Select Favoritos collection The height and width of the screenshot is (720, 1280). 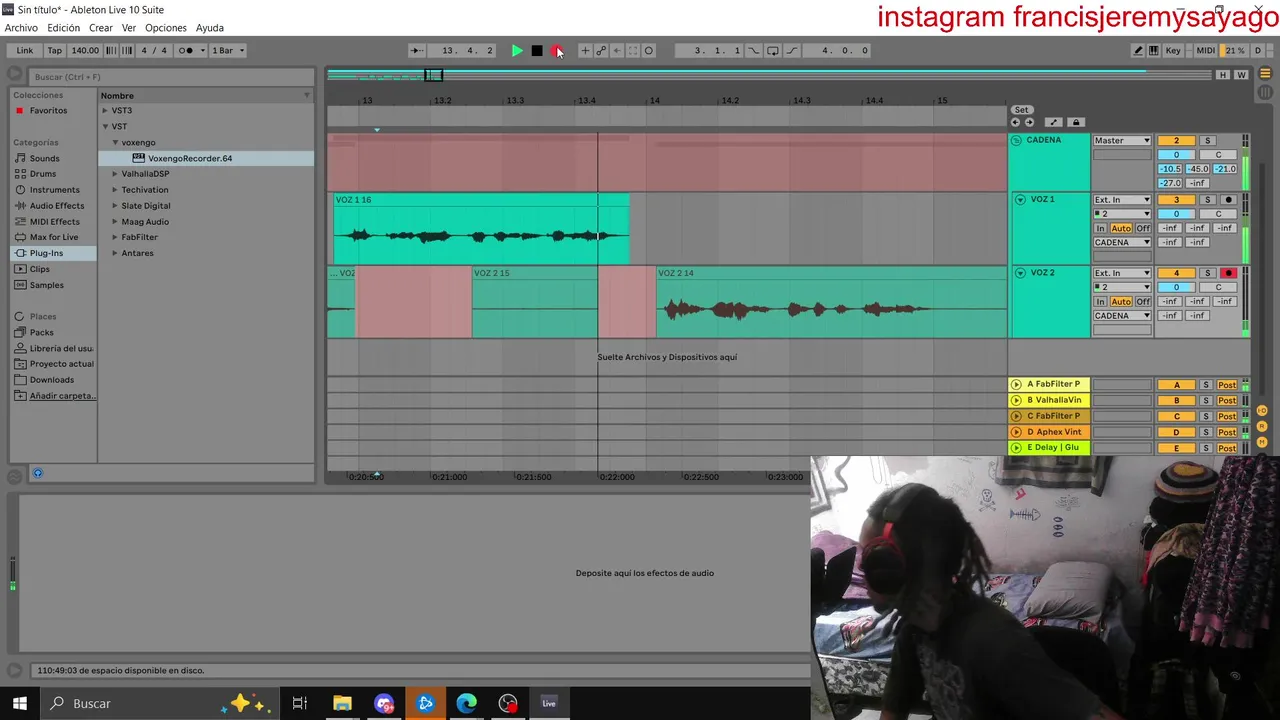[x=48, y=111]
